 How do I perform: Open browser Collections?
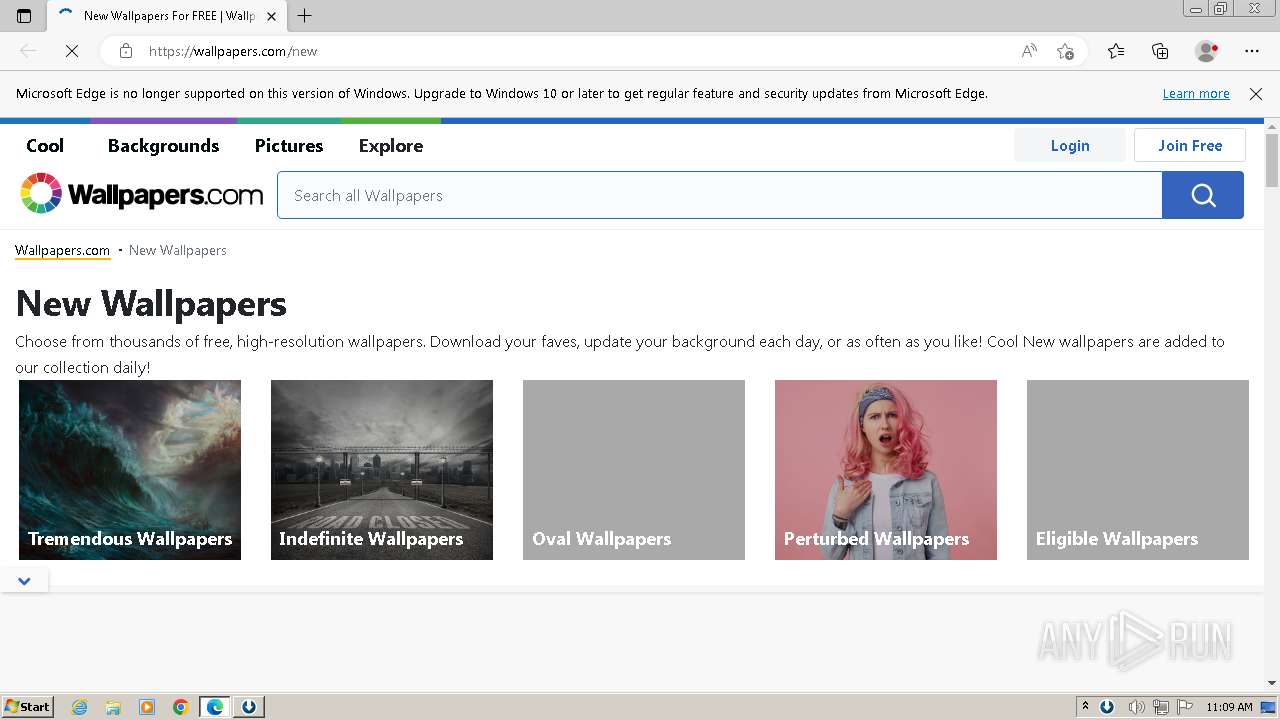tap(1160, 51)
